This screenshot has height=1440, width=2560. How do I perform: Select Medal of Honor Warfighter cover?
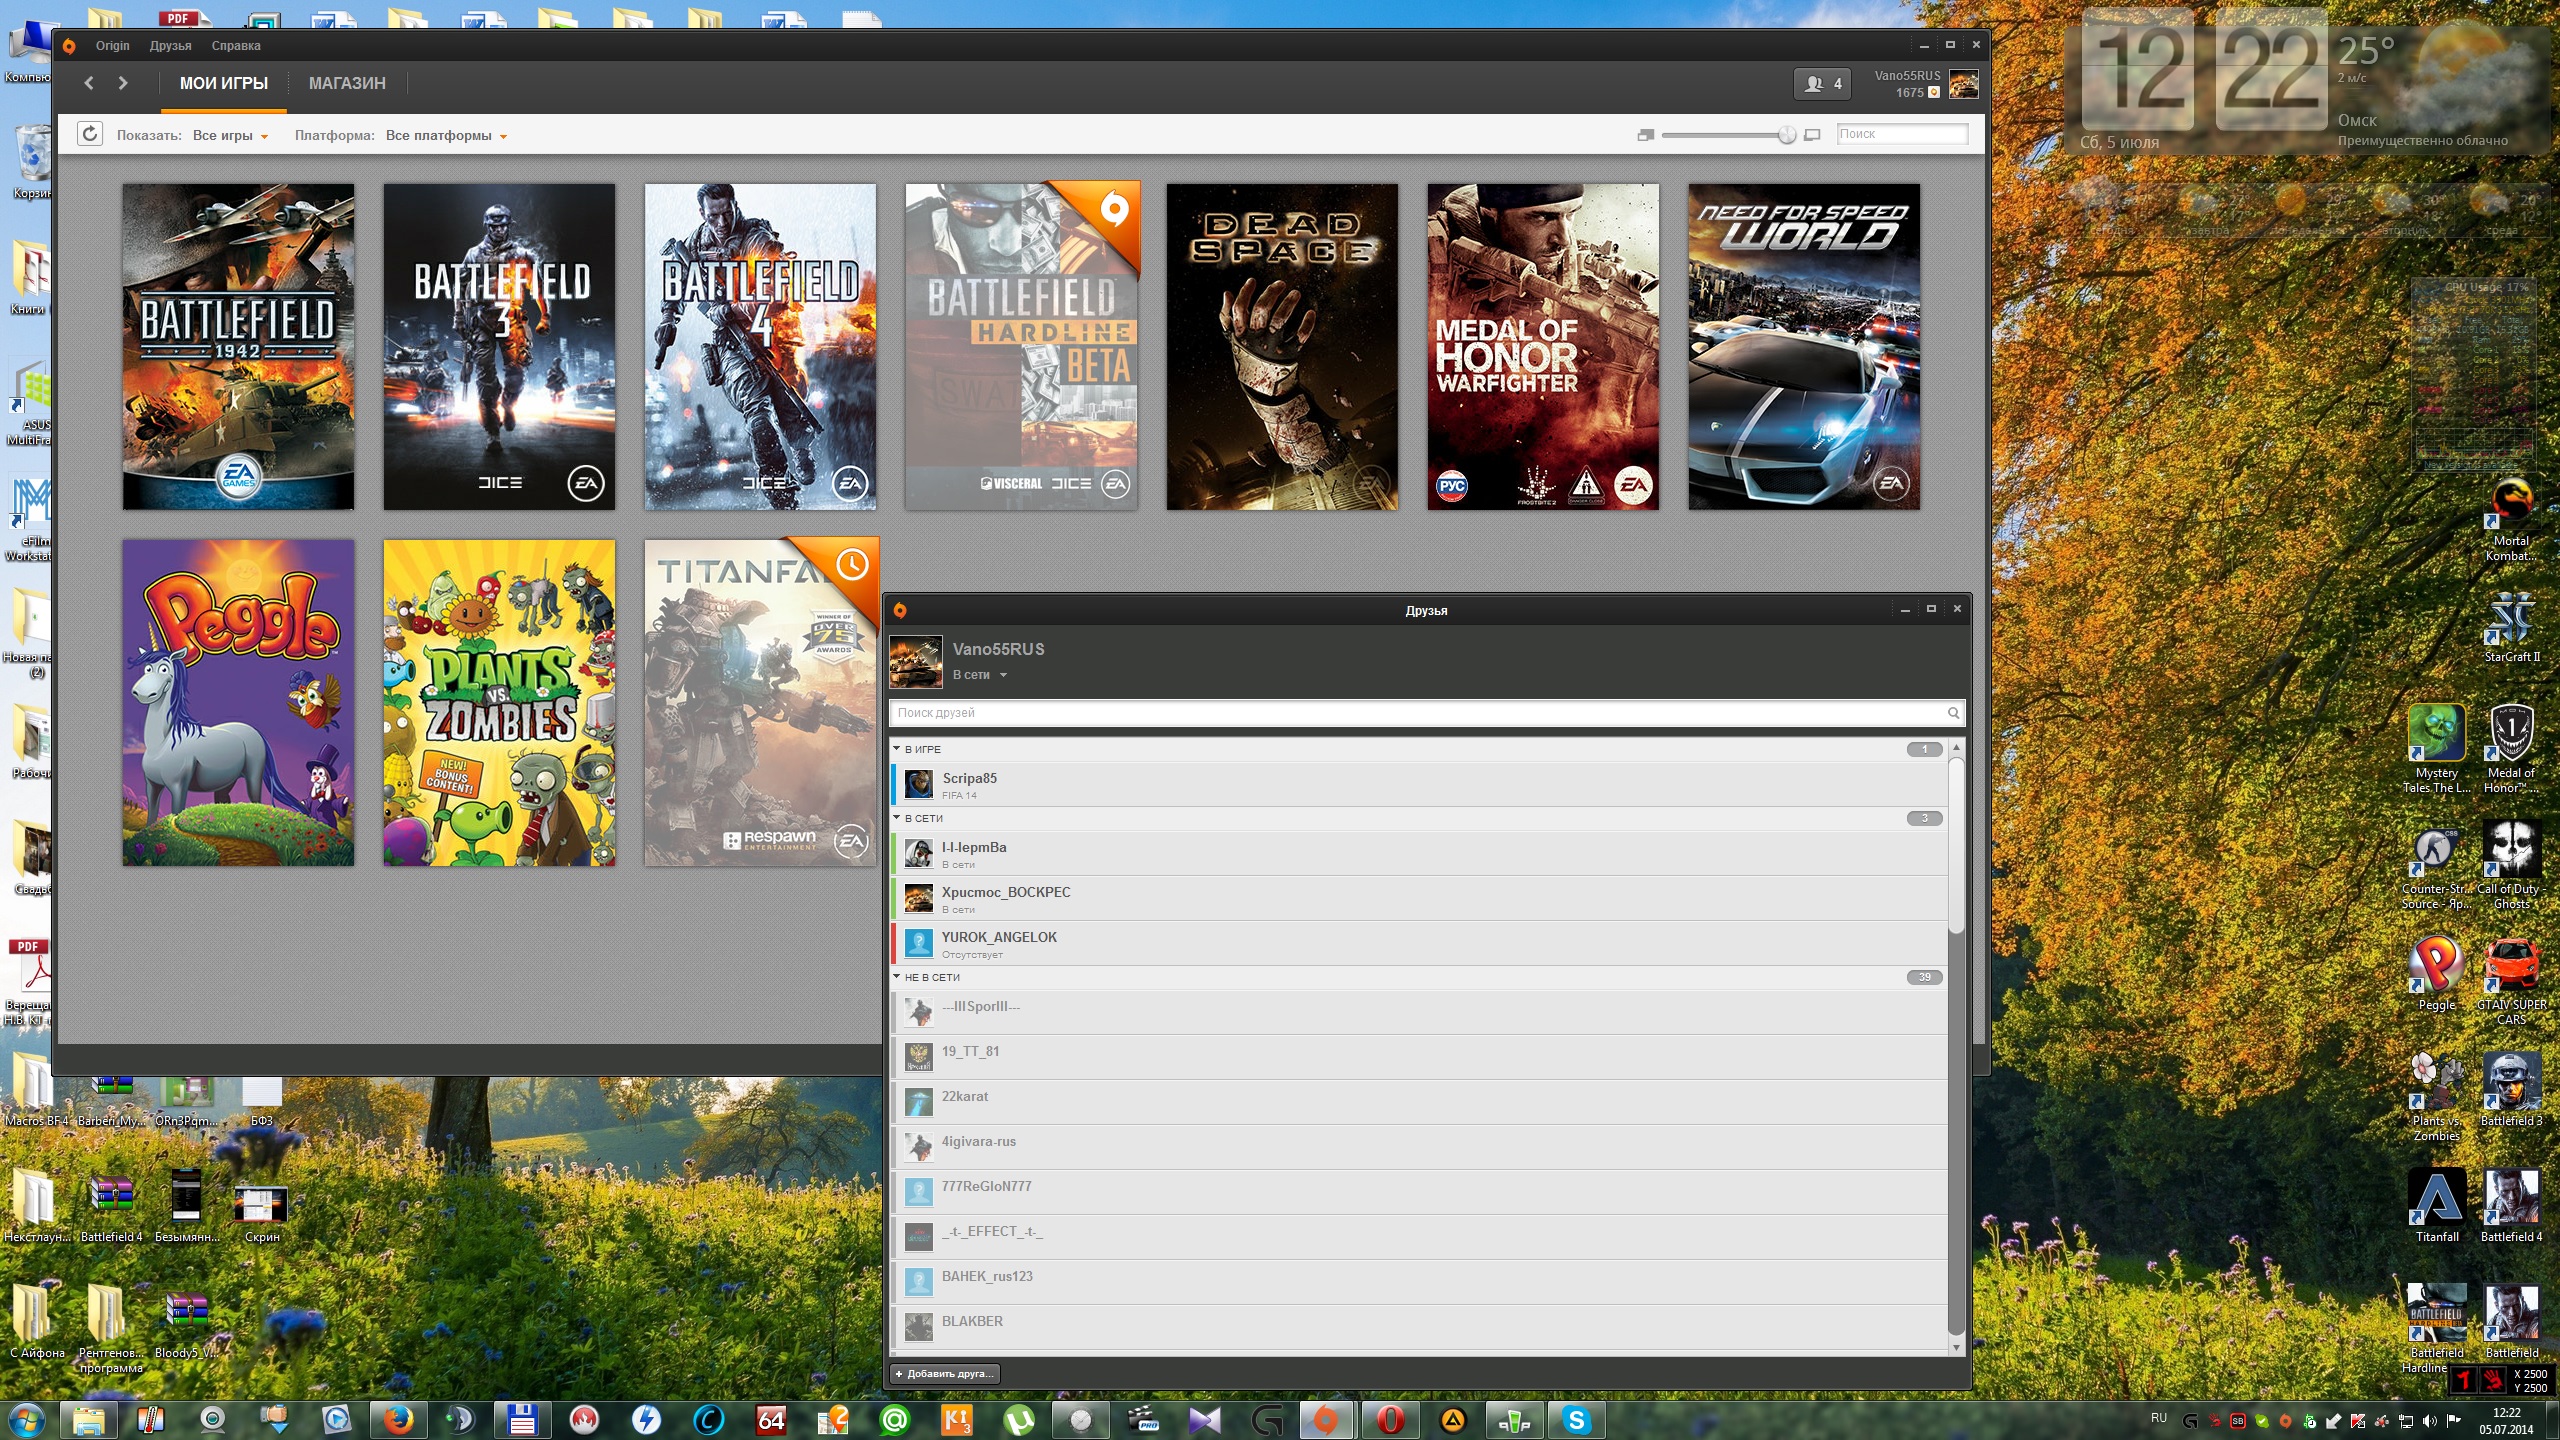pos(1543,347)
